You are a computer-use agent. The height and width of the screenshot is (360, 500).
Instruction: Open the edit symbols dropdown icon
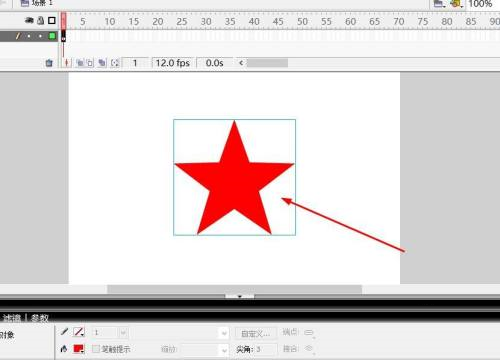tap(457, 4)
